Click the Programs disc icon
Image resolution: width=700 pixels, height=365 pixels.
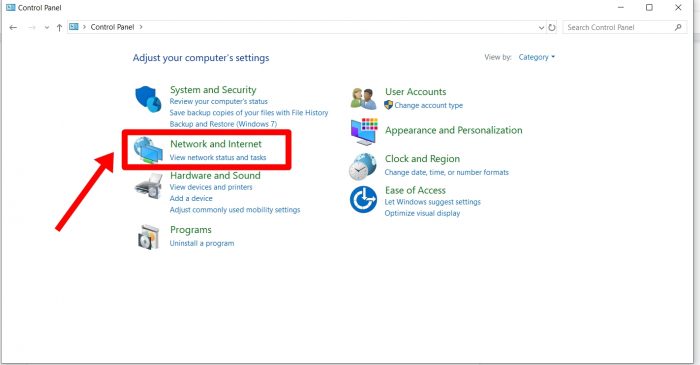tap(148, 237)
